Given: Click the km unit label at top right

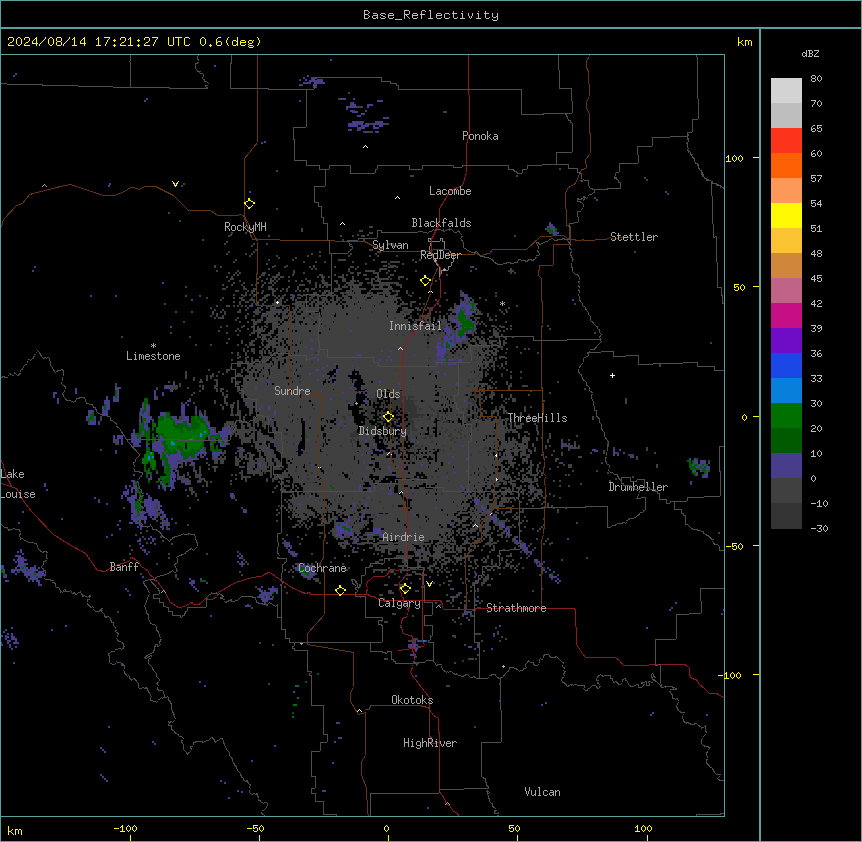Looking at the screenshot, I should [744, 42].
